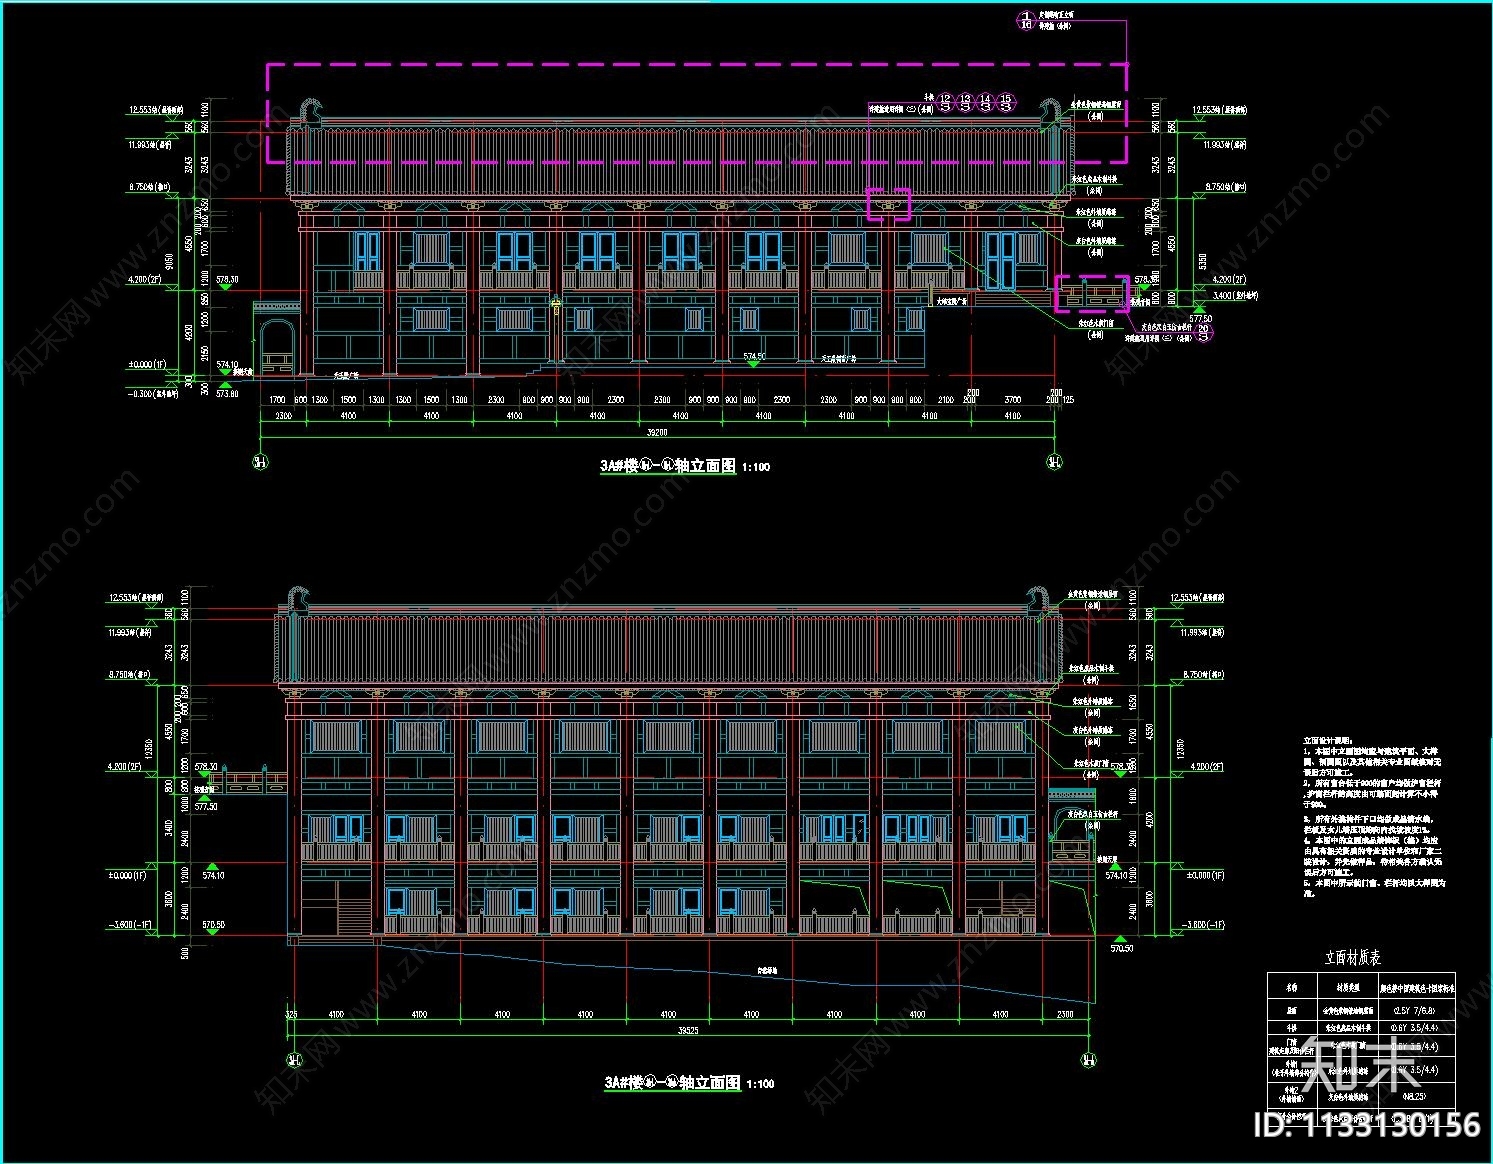Screen dimensions: 1493x1164
Task: Select detail callout bubble number 12
Action: [x=946, y=102]
